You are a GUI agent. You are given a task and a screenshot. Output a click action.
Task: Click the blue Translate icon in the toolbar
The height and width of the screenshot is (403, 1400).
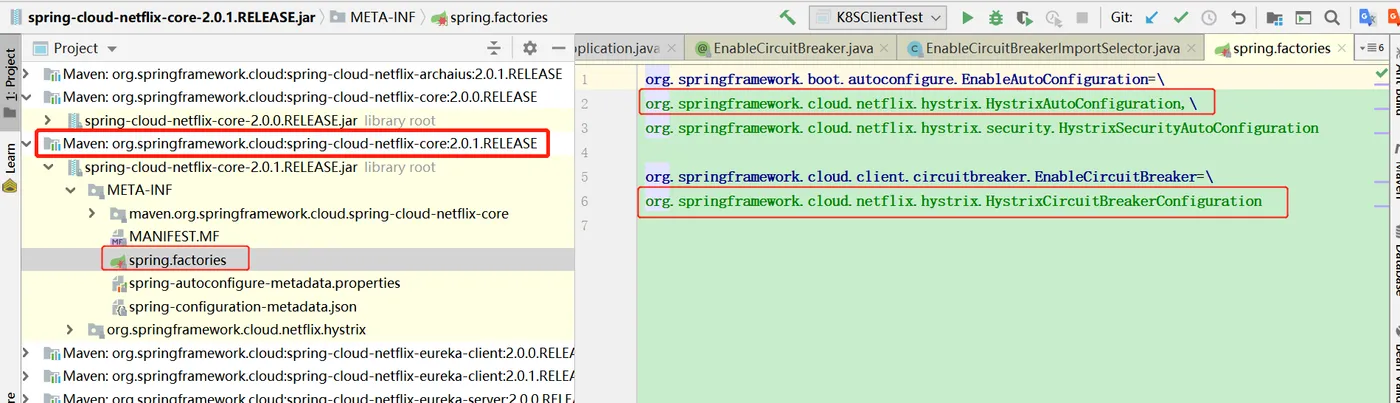tap(1369, 17)
